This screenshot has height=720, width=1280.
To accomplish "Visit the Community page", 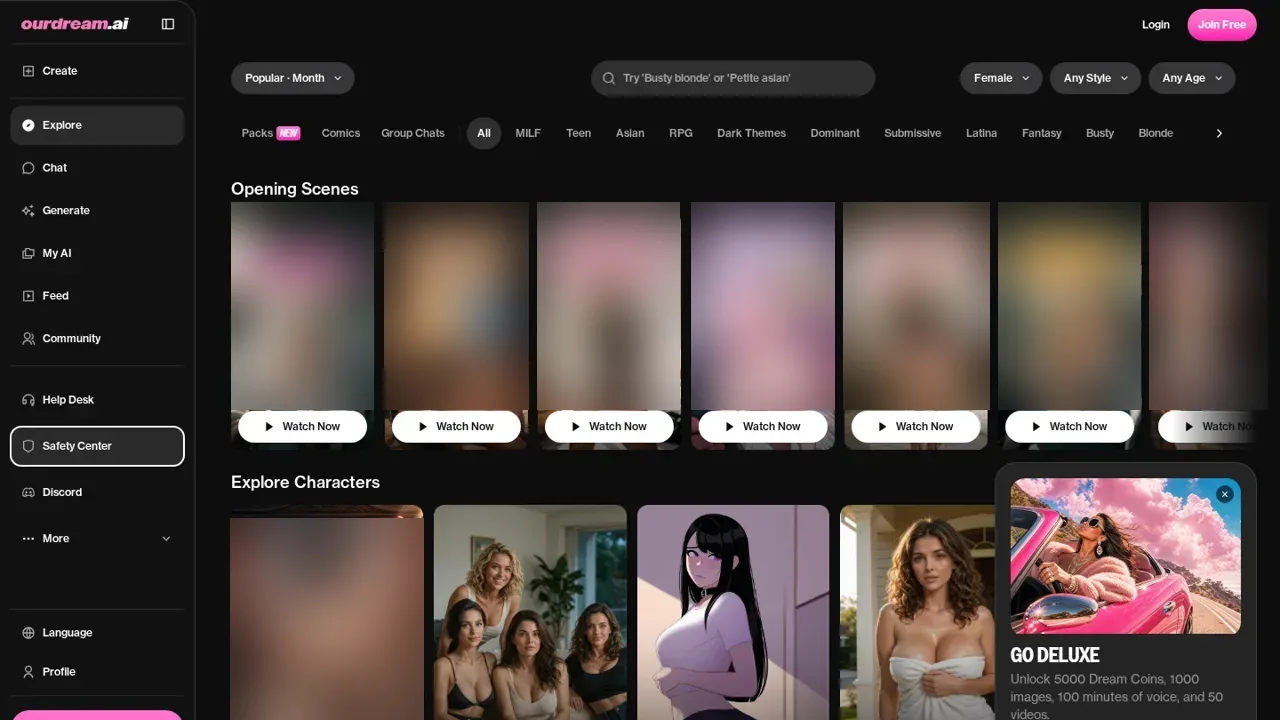I will (x=97, y=339).
